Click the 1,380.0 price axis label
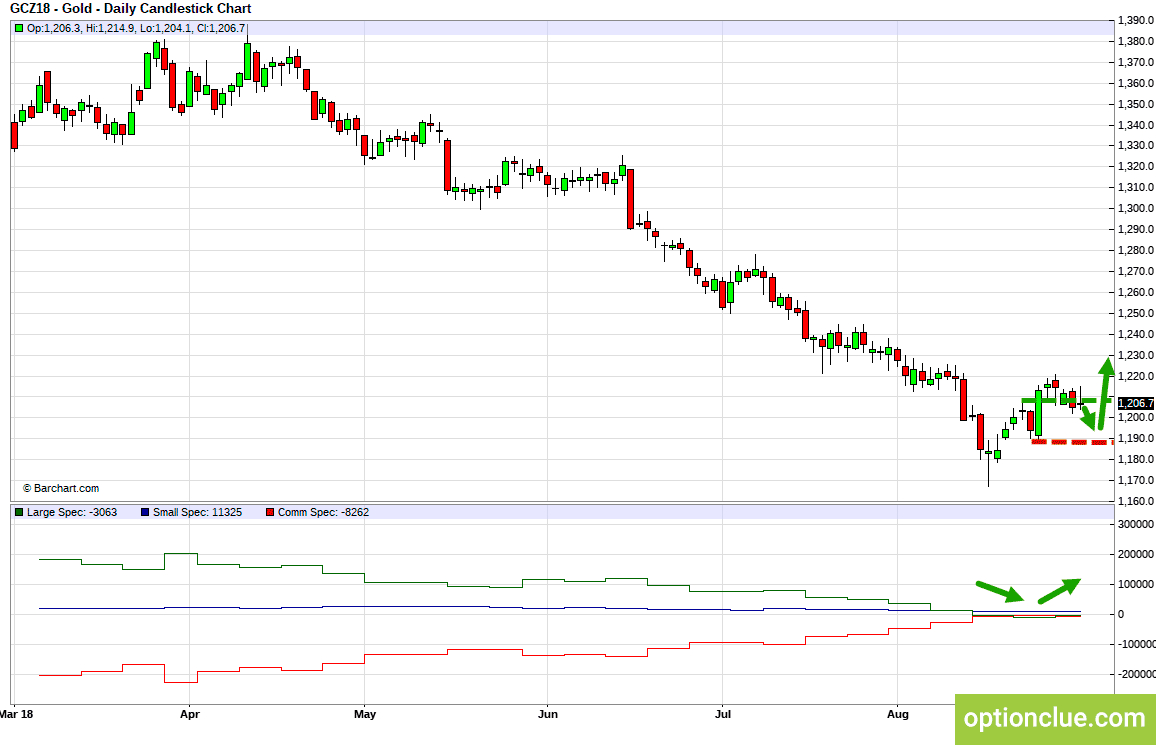This screenshot has width=1156, height=745. (x=1136, y=41)
